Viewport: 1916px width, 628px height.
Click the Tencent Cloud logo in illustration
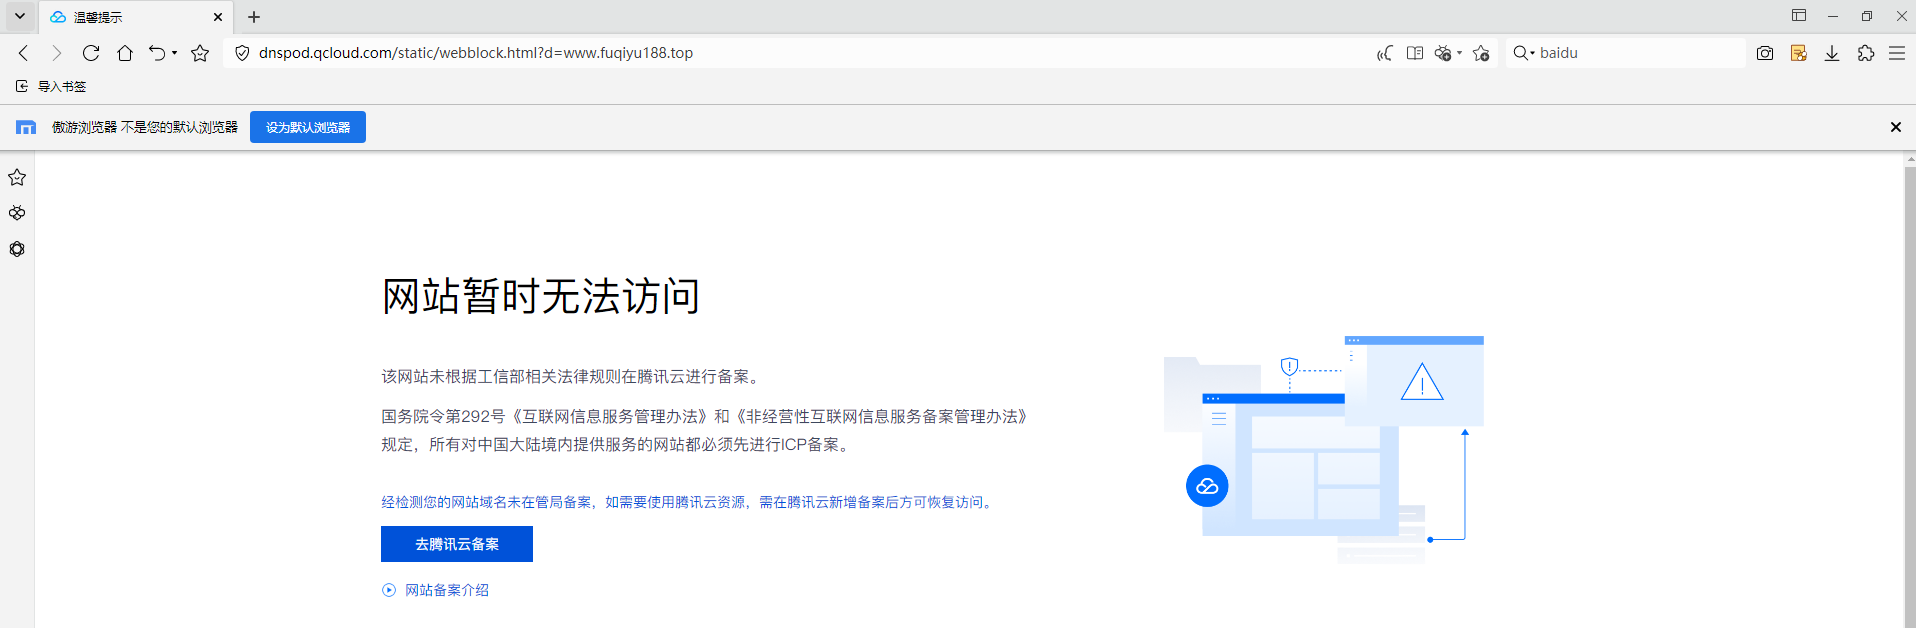[1207, 486]
